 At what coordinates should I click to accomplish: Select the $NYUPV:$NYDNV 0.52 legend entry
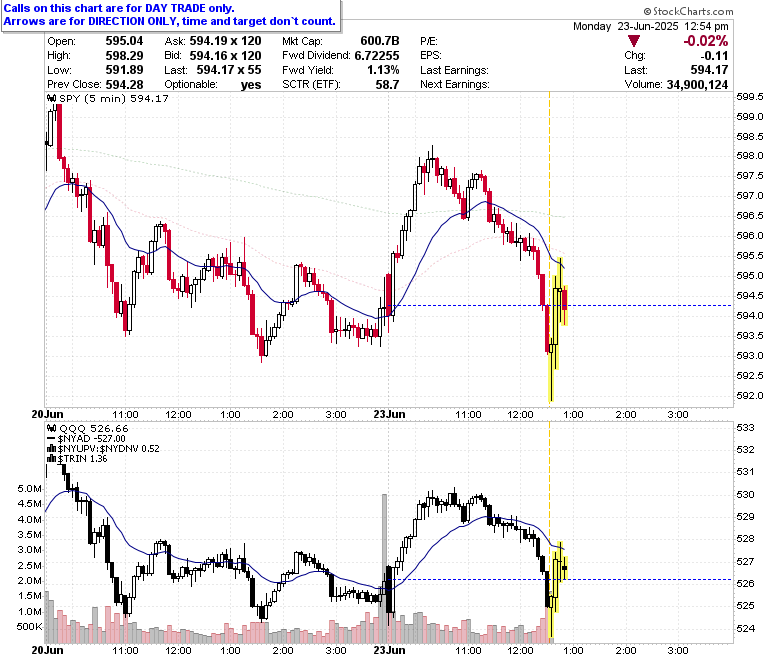tap(108, 449)
